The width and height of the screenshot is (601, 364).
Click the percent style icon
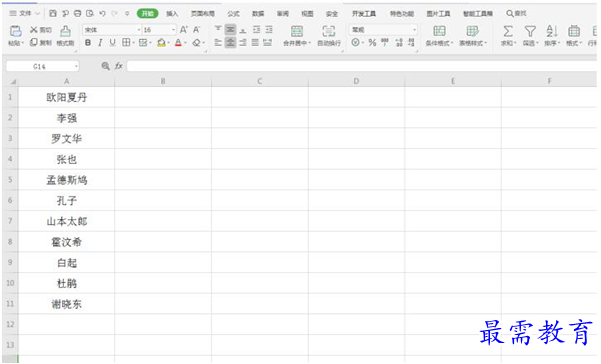pos(372,43)
